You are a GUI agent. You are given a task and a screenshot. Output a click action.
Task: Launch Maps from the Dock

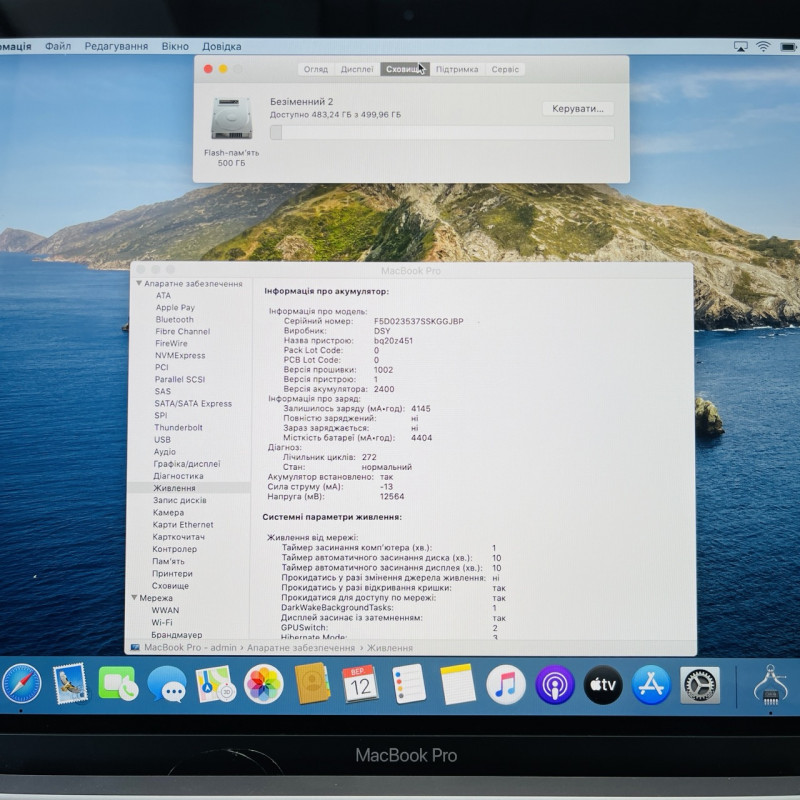click(x=215, y=684)
